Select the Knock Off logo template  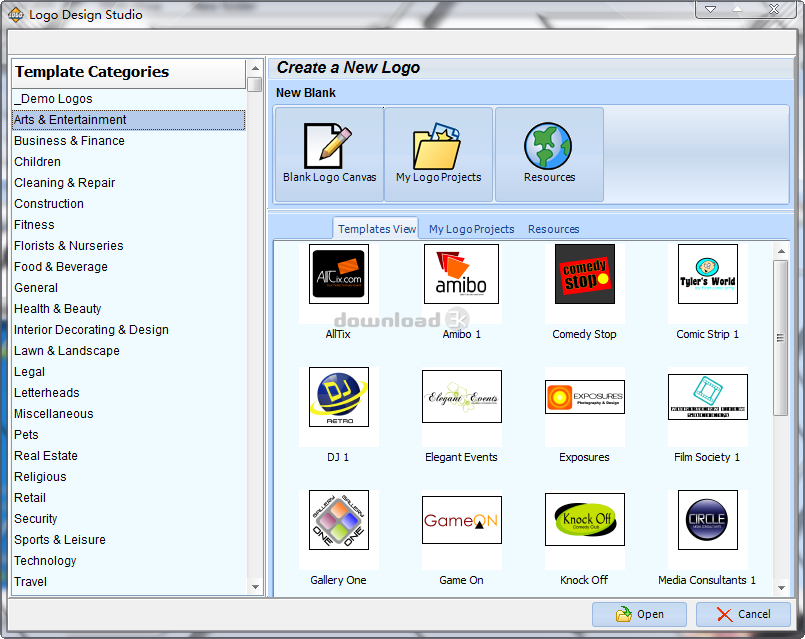click(x=585, y=519)
